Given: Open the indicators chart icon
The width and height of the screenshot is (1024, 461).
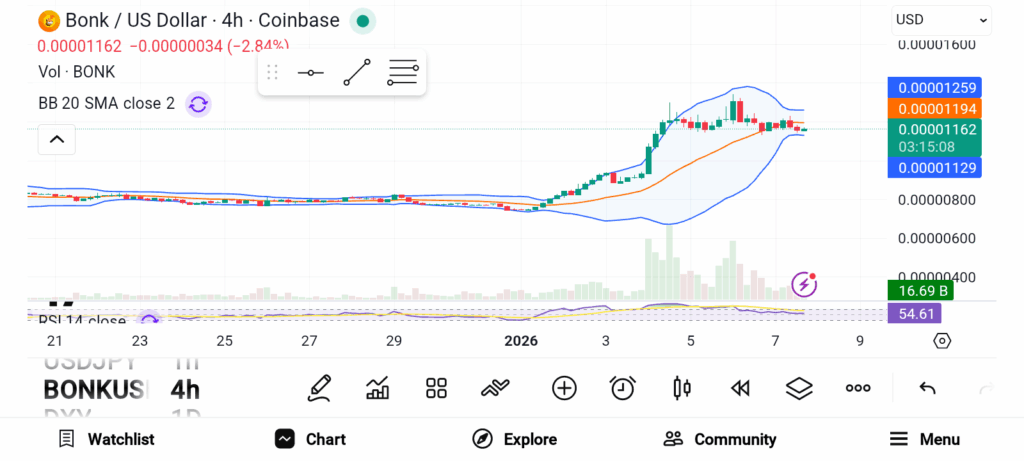Looking at the screenshot, I should coord(378,388).
